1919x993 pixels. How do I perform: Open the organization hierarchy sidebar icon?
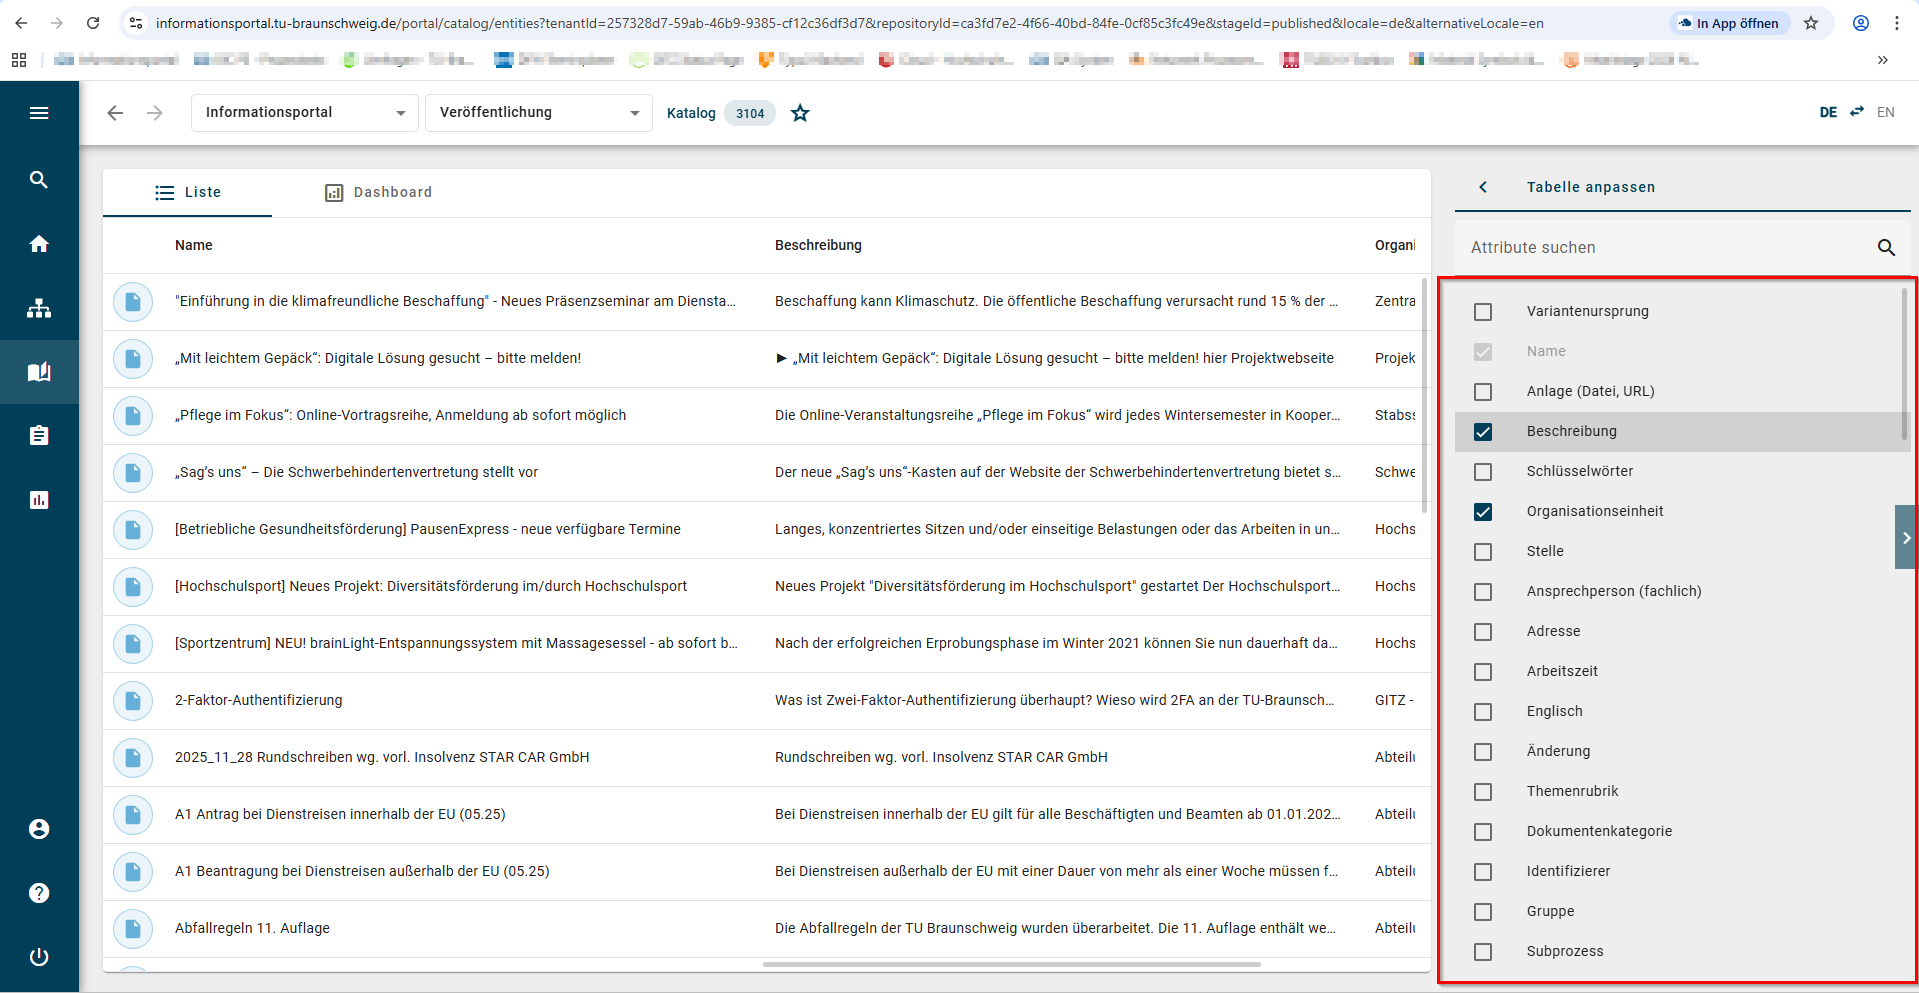(x=39, y=308)
